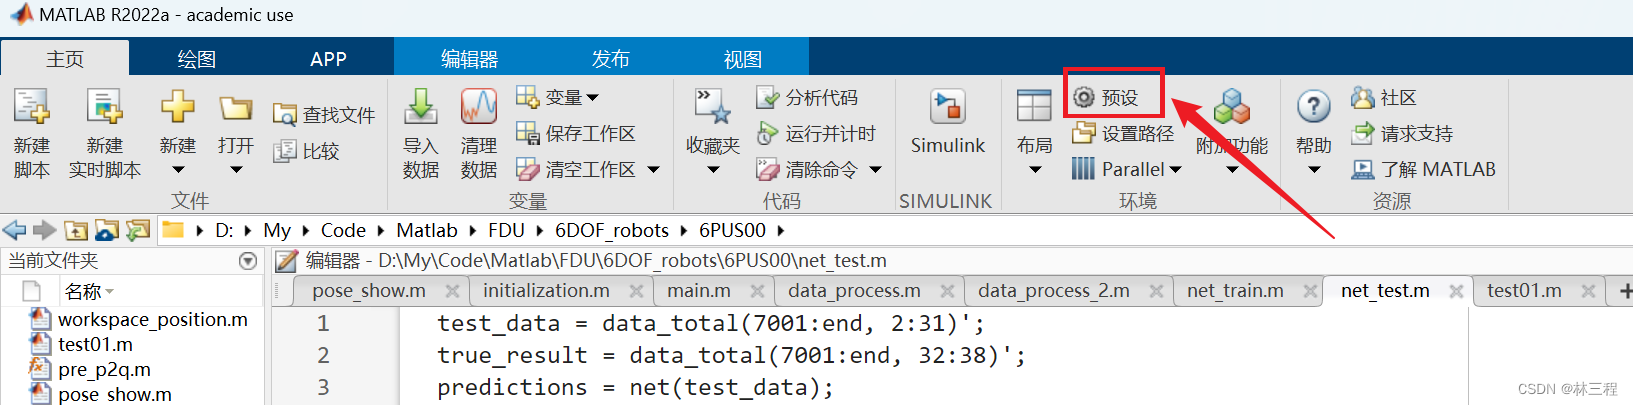Close the net_train.m editor tab
Viewport: 1633px width, 405px height.
[1310, 291]
